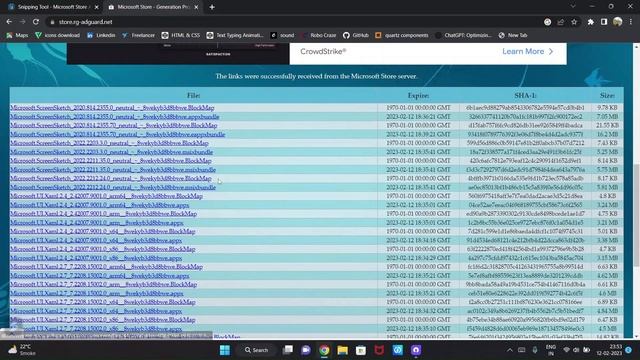Click the forward navigation arrow
Image resolution: width=640 pixels, height=360 pixels.
[22, 22]
